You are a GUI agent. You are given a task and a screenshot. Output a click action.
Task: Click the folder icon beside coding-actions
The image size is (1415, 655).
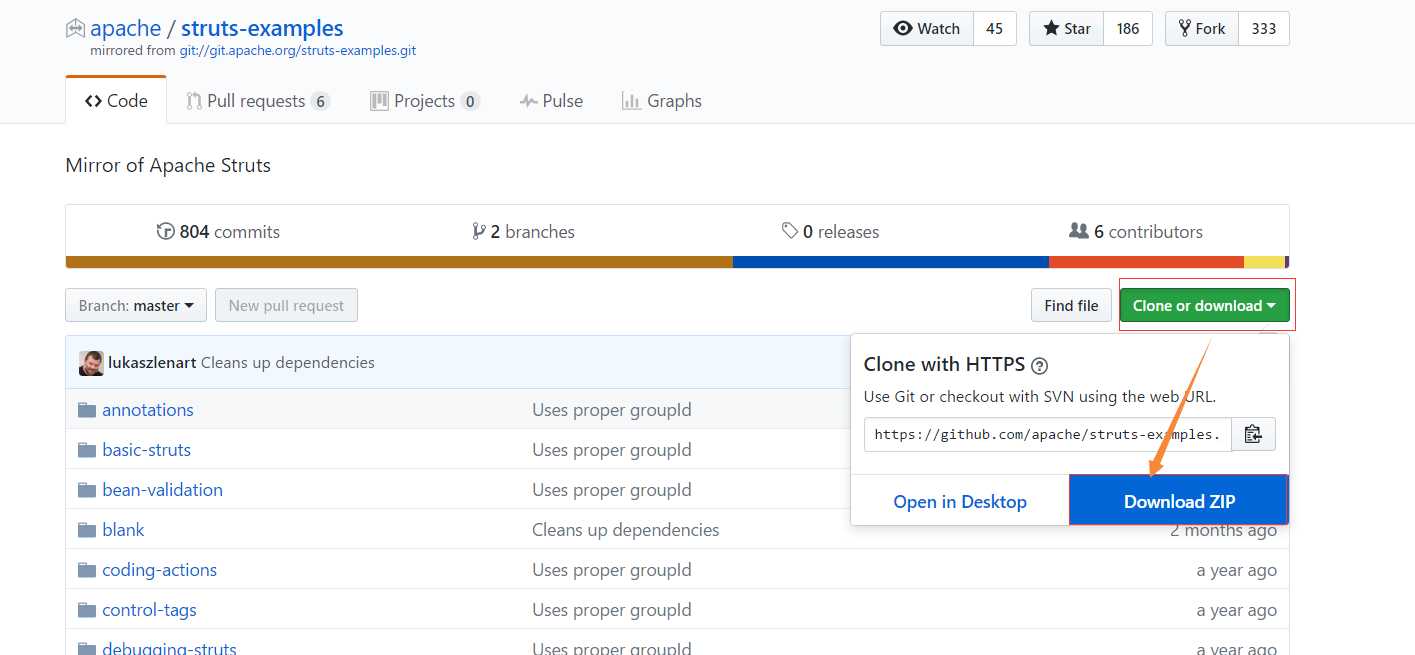(x=87, y=570)
